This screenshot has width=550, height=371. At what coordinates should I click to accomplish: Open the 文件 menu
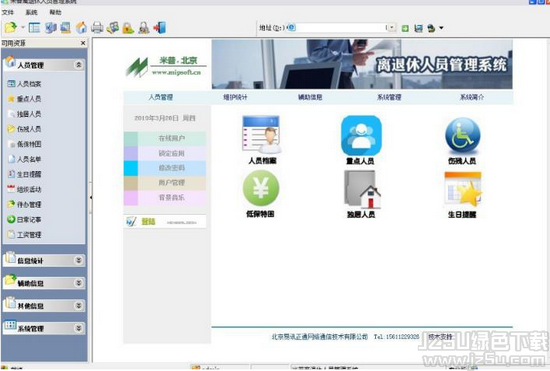click(7, 12)
